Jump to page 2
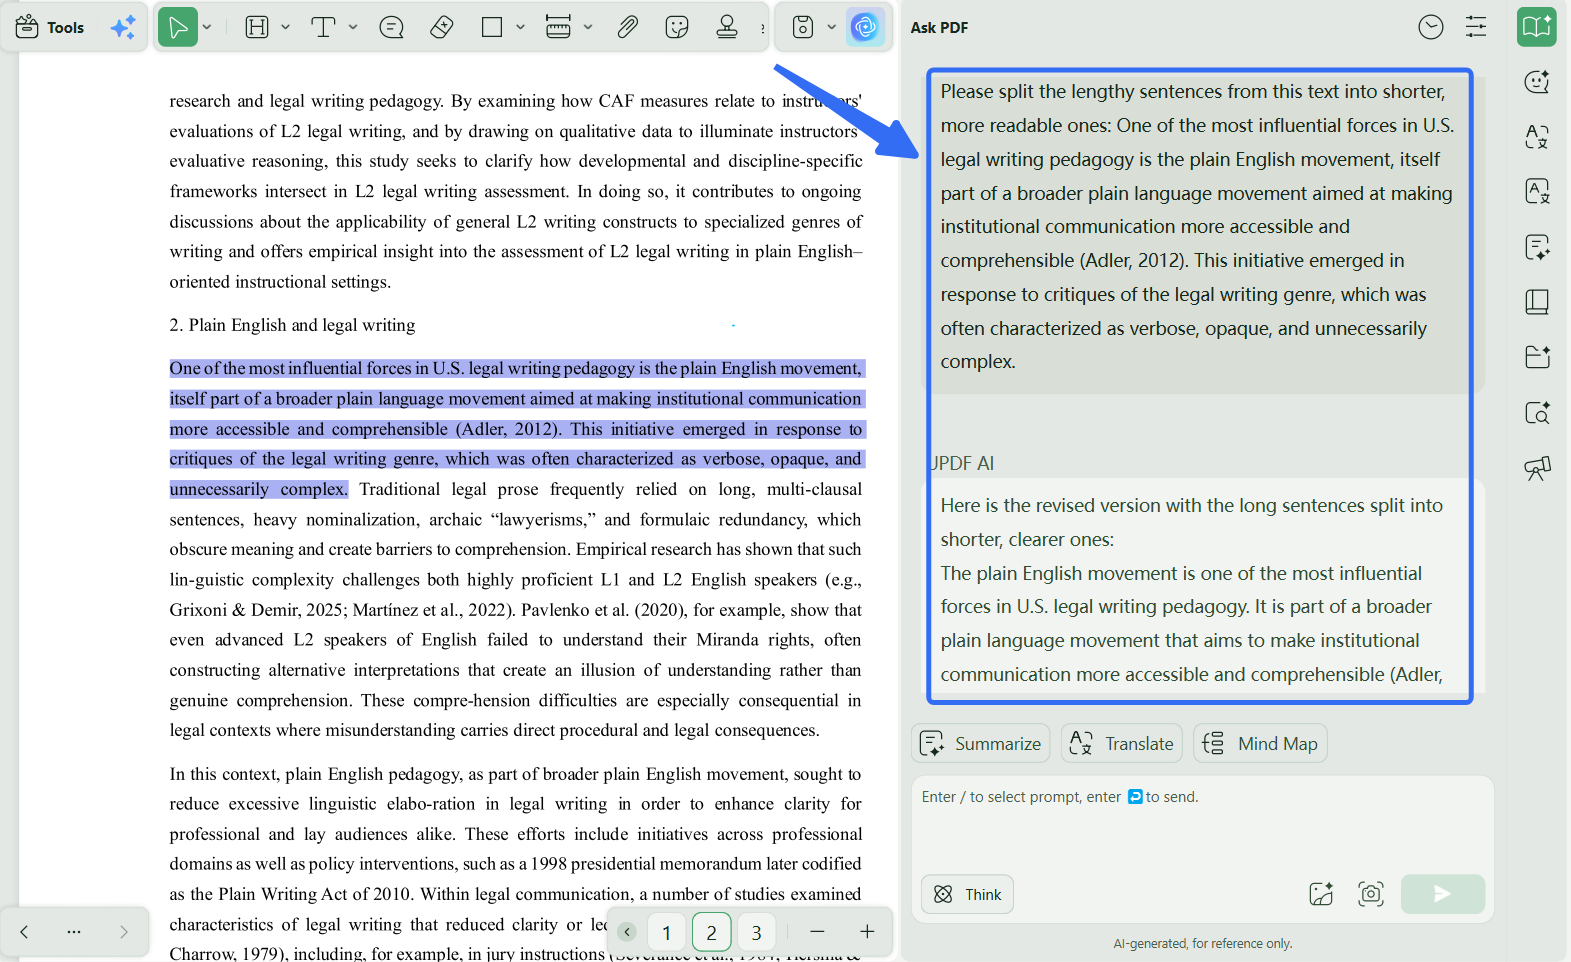The image size is (1571, 962). [711, 932]
